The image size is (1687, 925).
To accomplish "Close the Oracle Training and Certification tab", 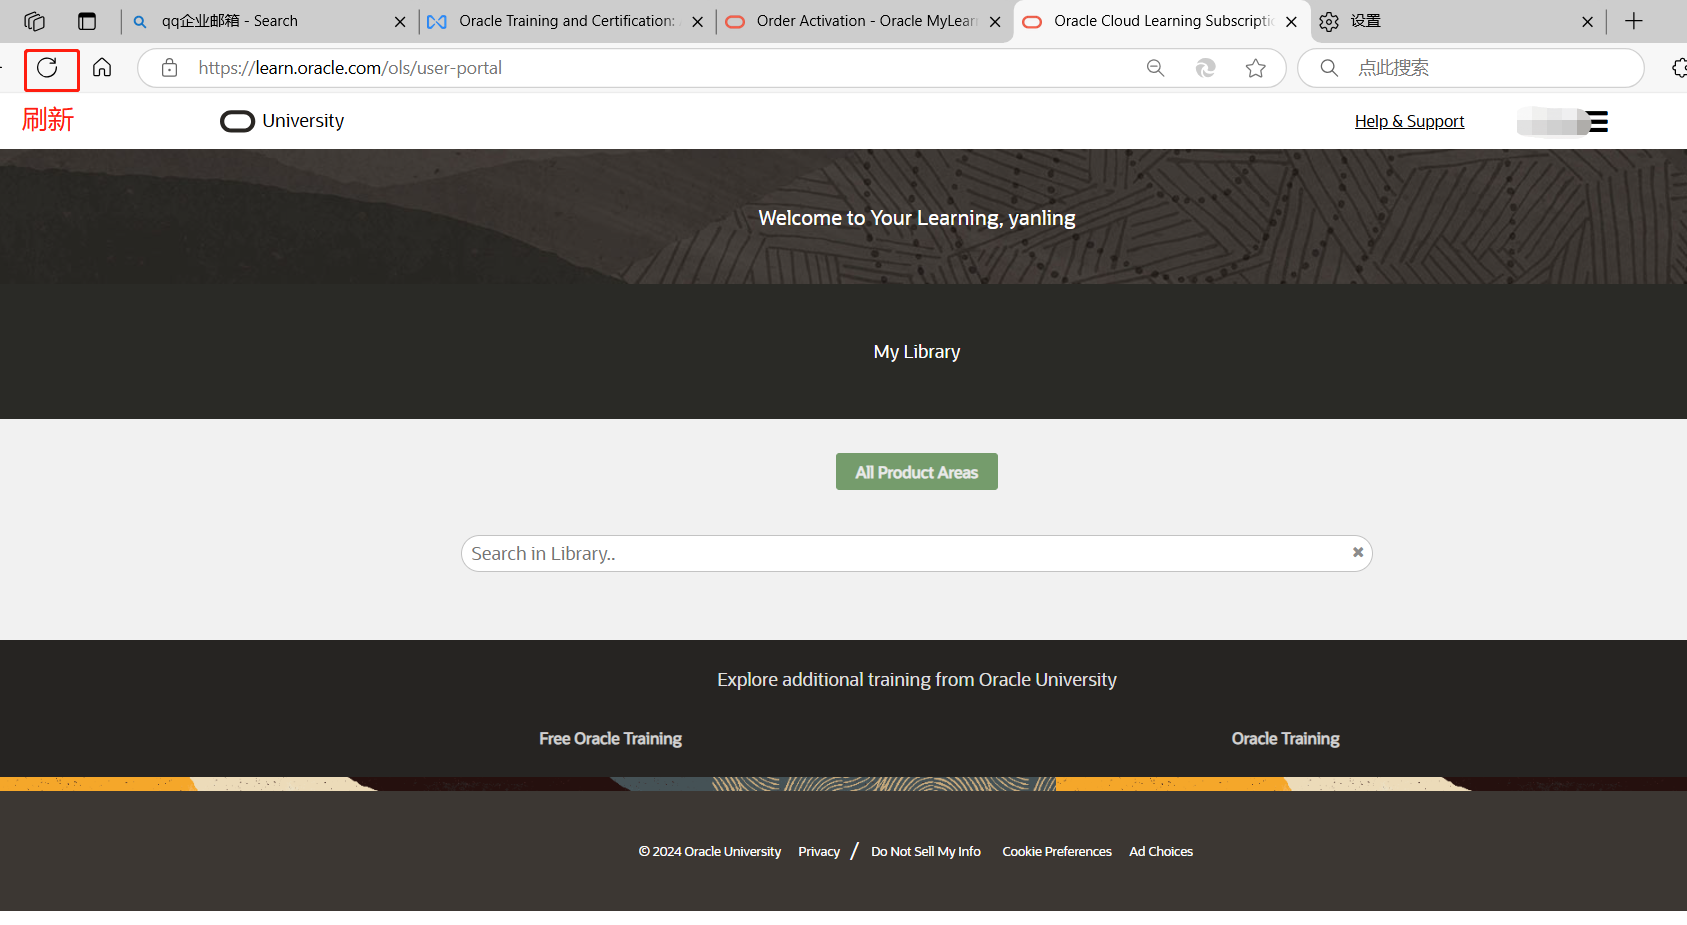I will pyautogui.click(x=698, y=21).
